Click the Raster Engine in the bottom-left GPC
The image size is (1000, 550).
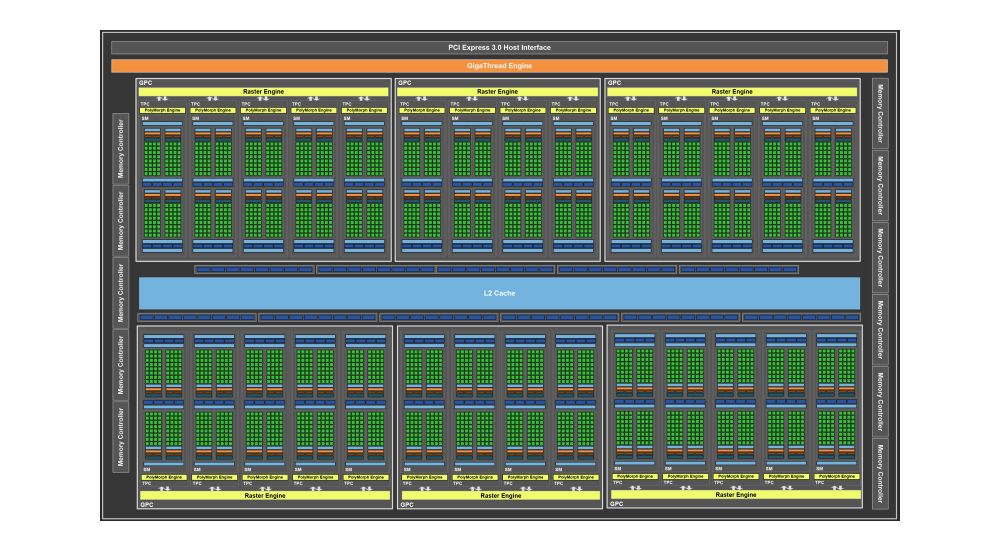coord(264,495)
